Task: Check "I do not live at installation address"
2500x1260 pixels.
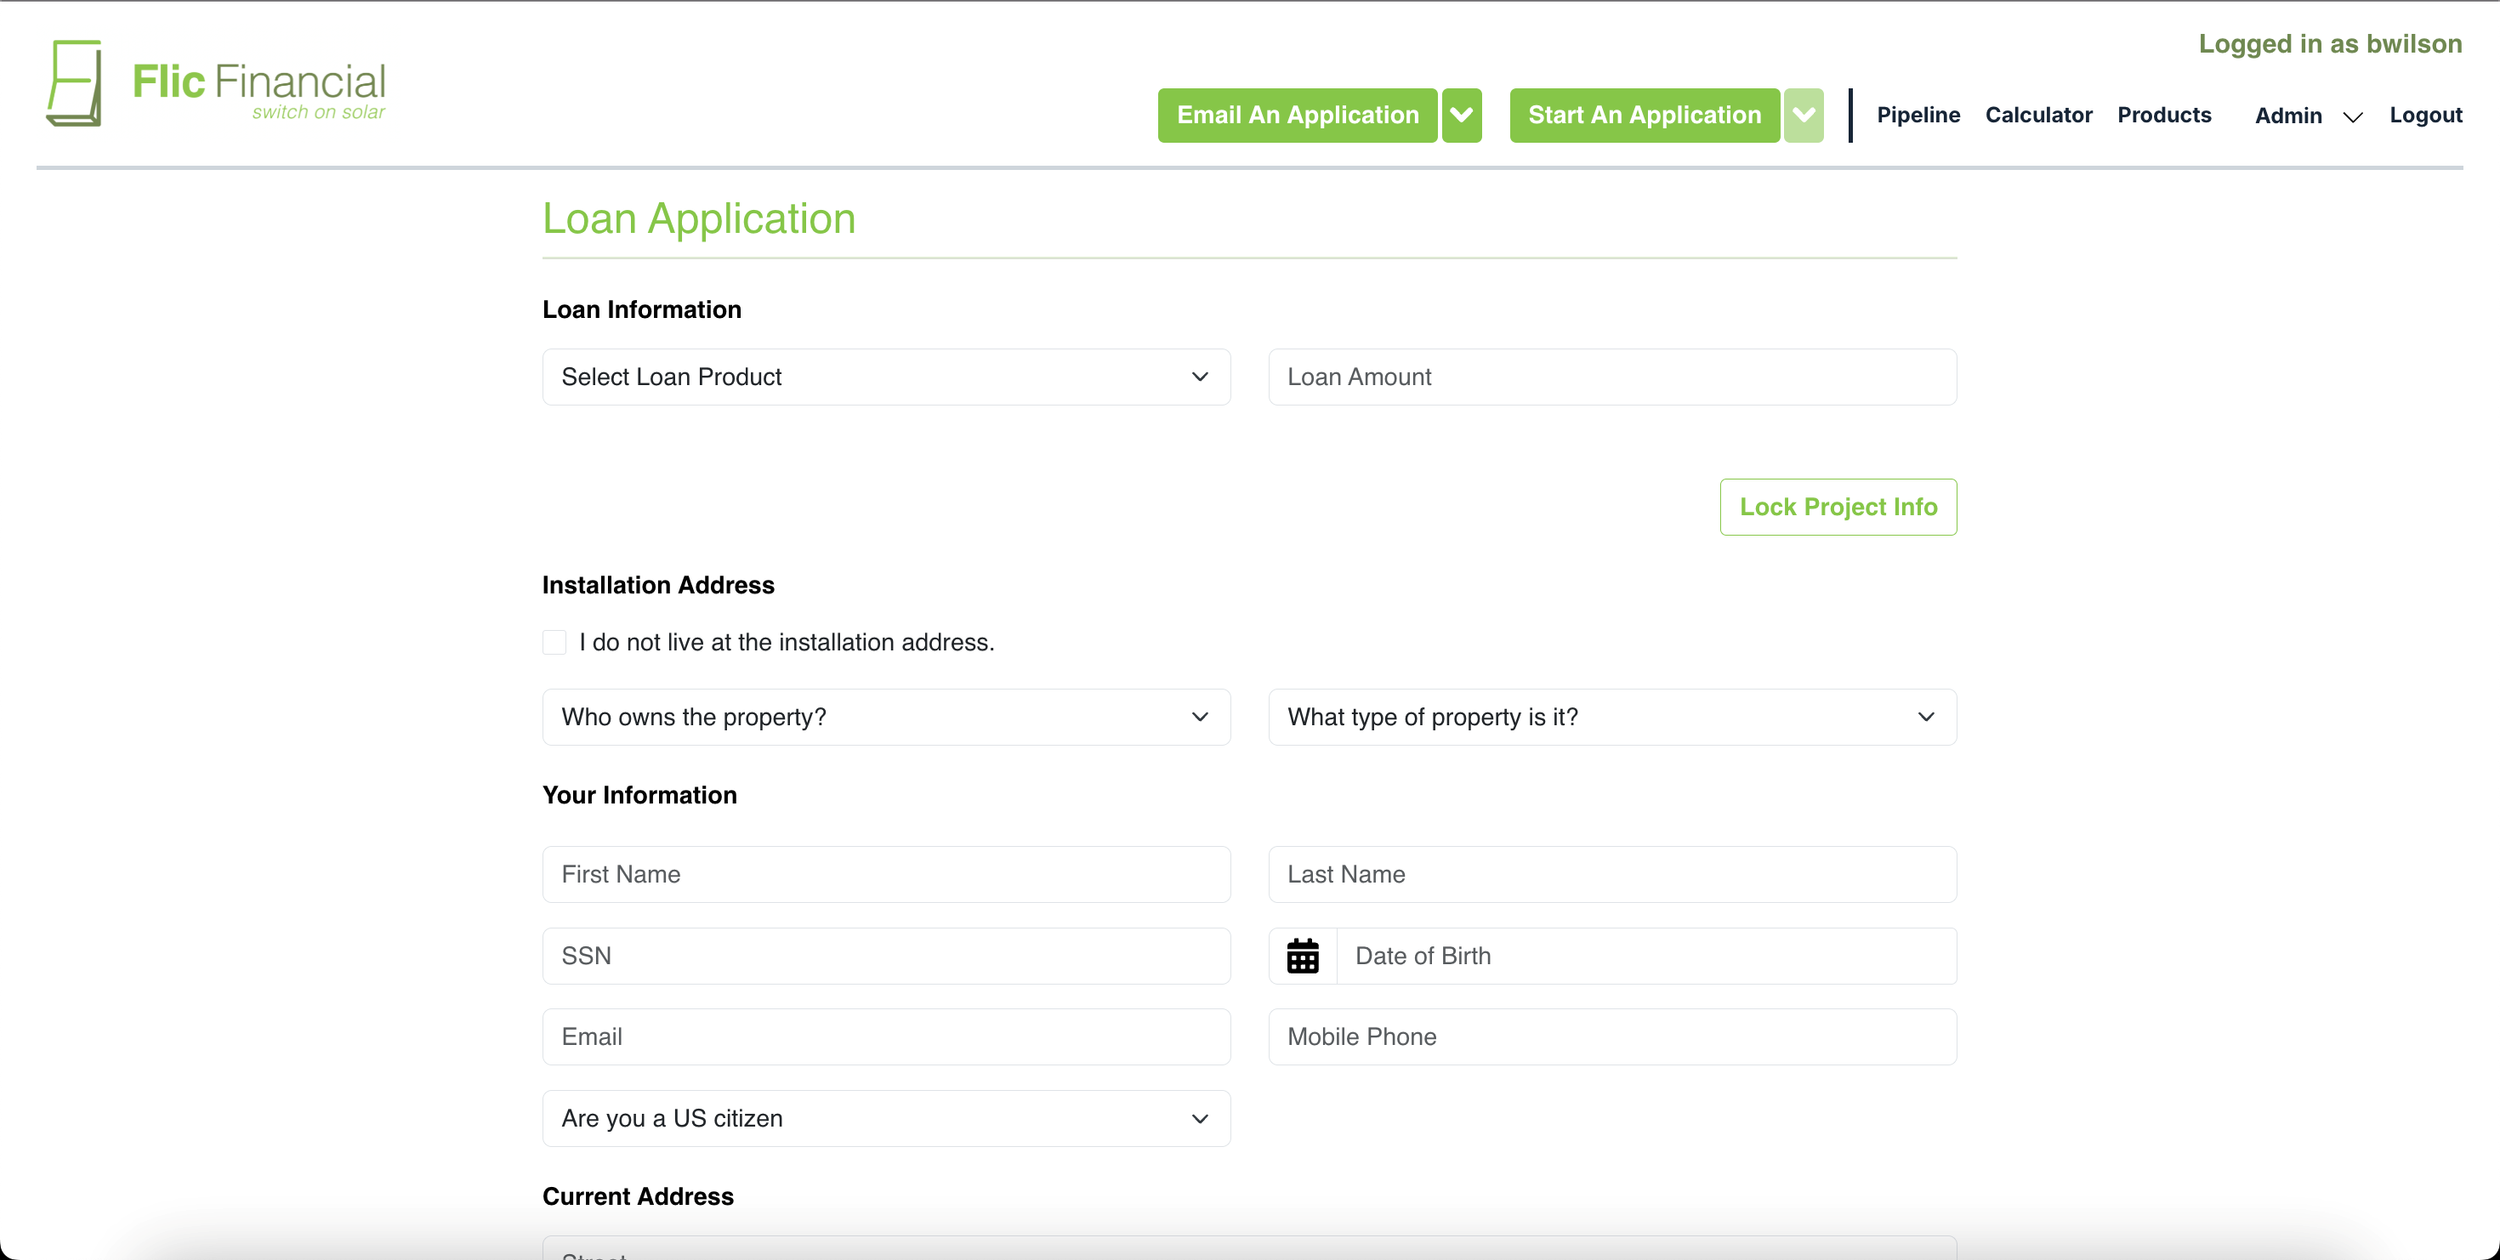Action: point(555,642)
